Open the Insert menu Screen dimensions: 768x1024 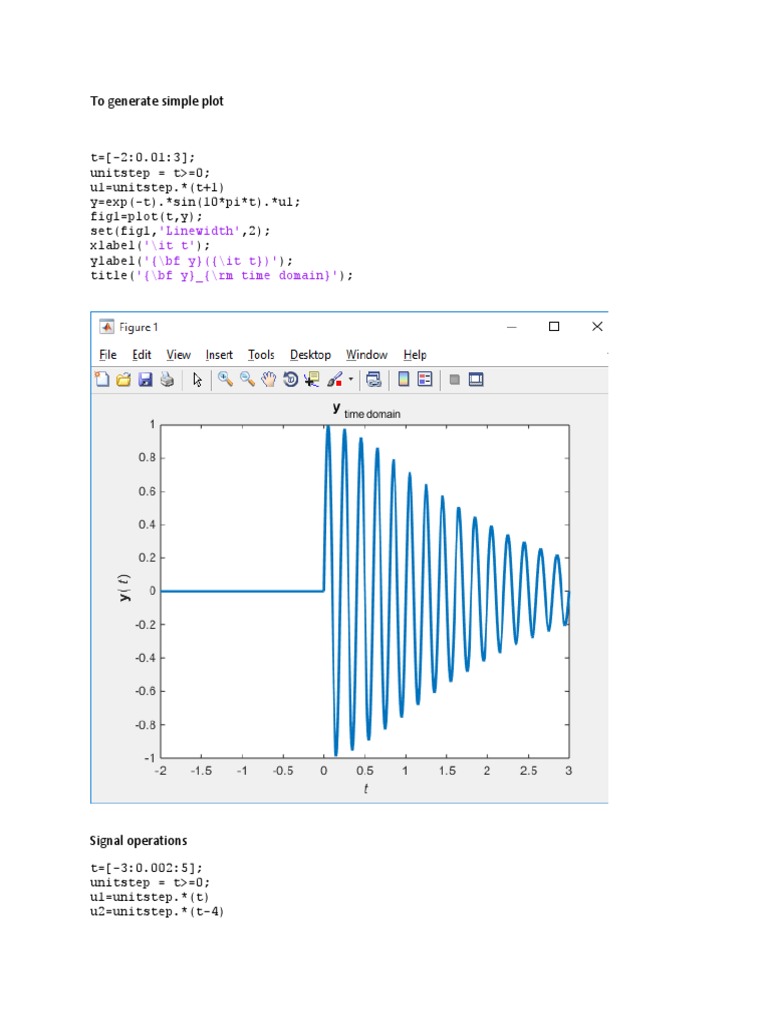[x=219, y=355]
